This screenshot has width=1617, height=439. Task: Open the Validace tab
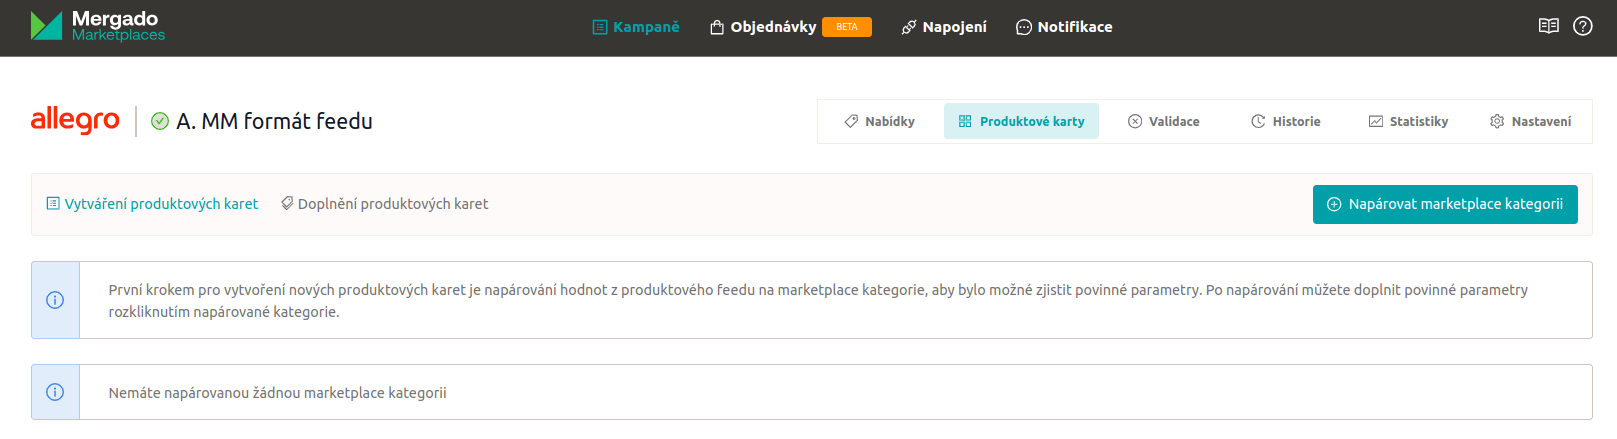(1163, 121)
